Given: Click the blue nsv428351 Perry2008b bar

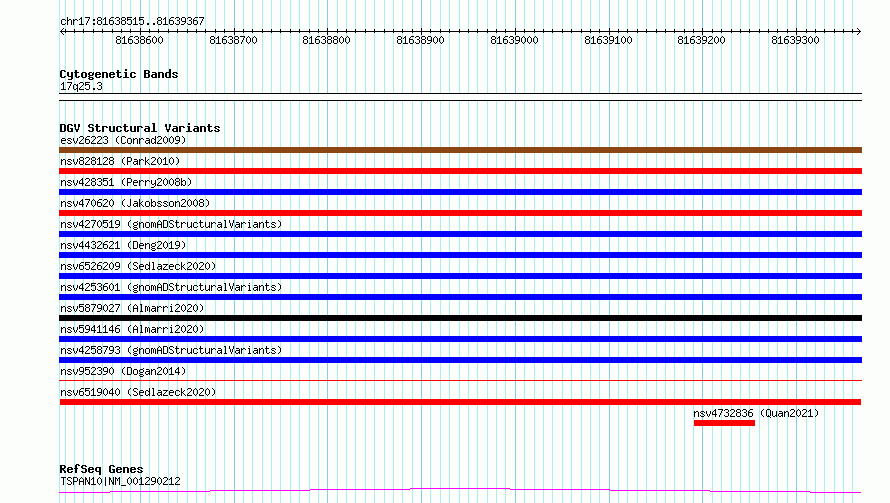Looking at the screenshot, I should pyautogui.click(x=460, y=192).
